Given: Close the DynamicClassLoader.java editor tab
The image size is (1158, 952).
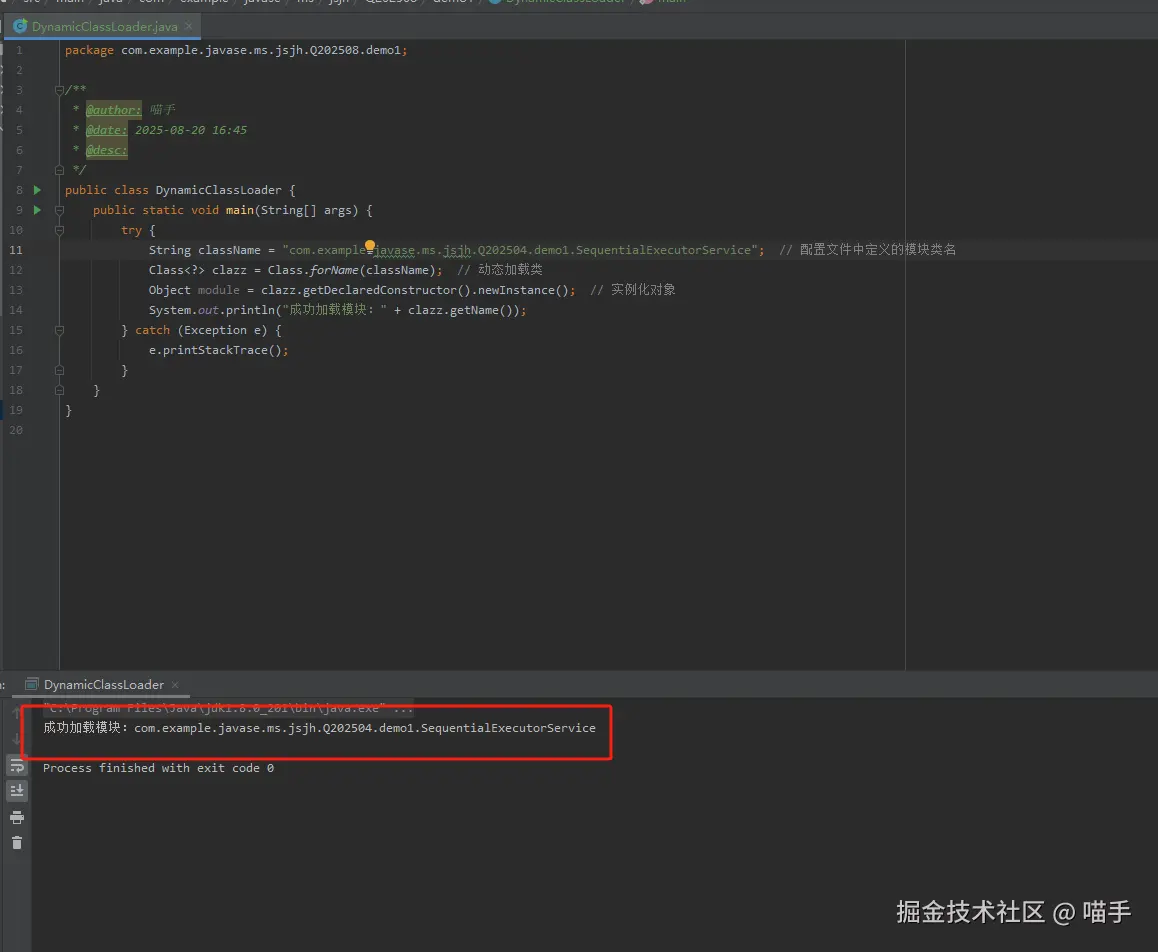Looking at the screenshot, I should pyautogui.click(x=188, y=26).
